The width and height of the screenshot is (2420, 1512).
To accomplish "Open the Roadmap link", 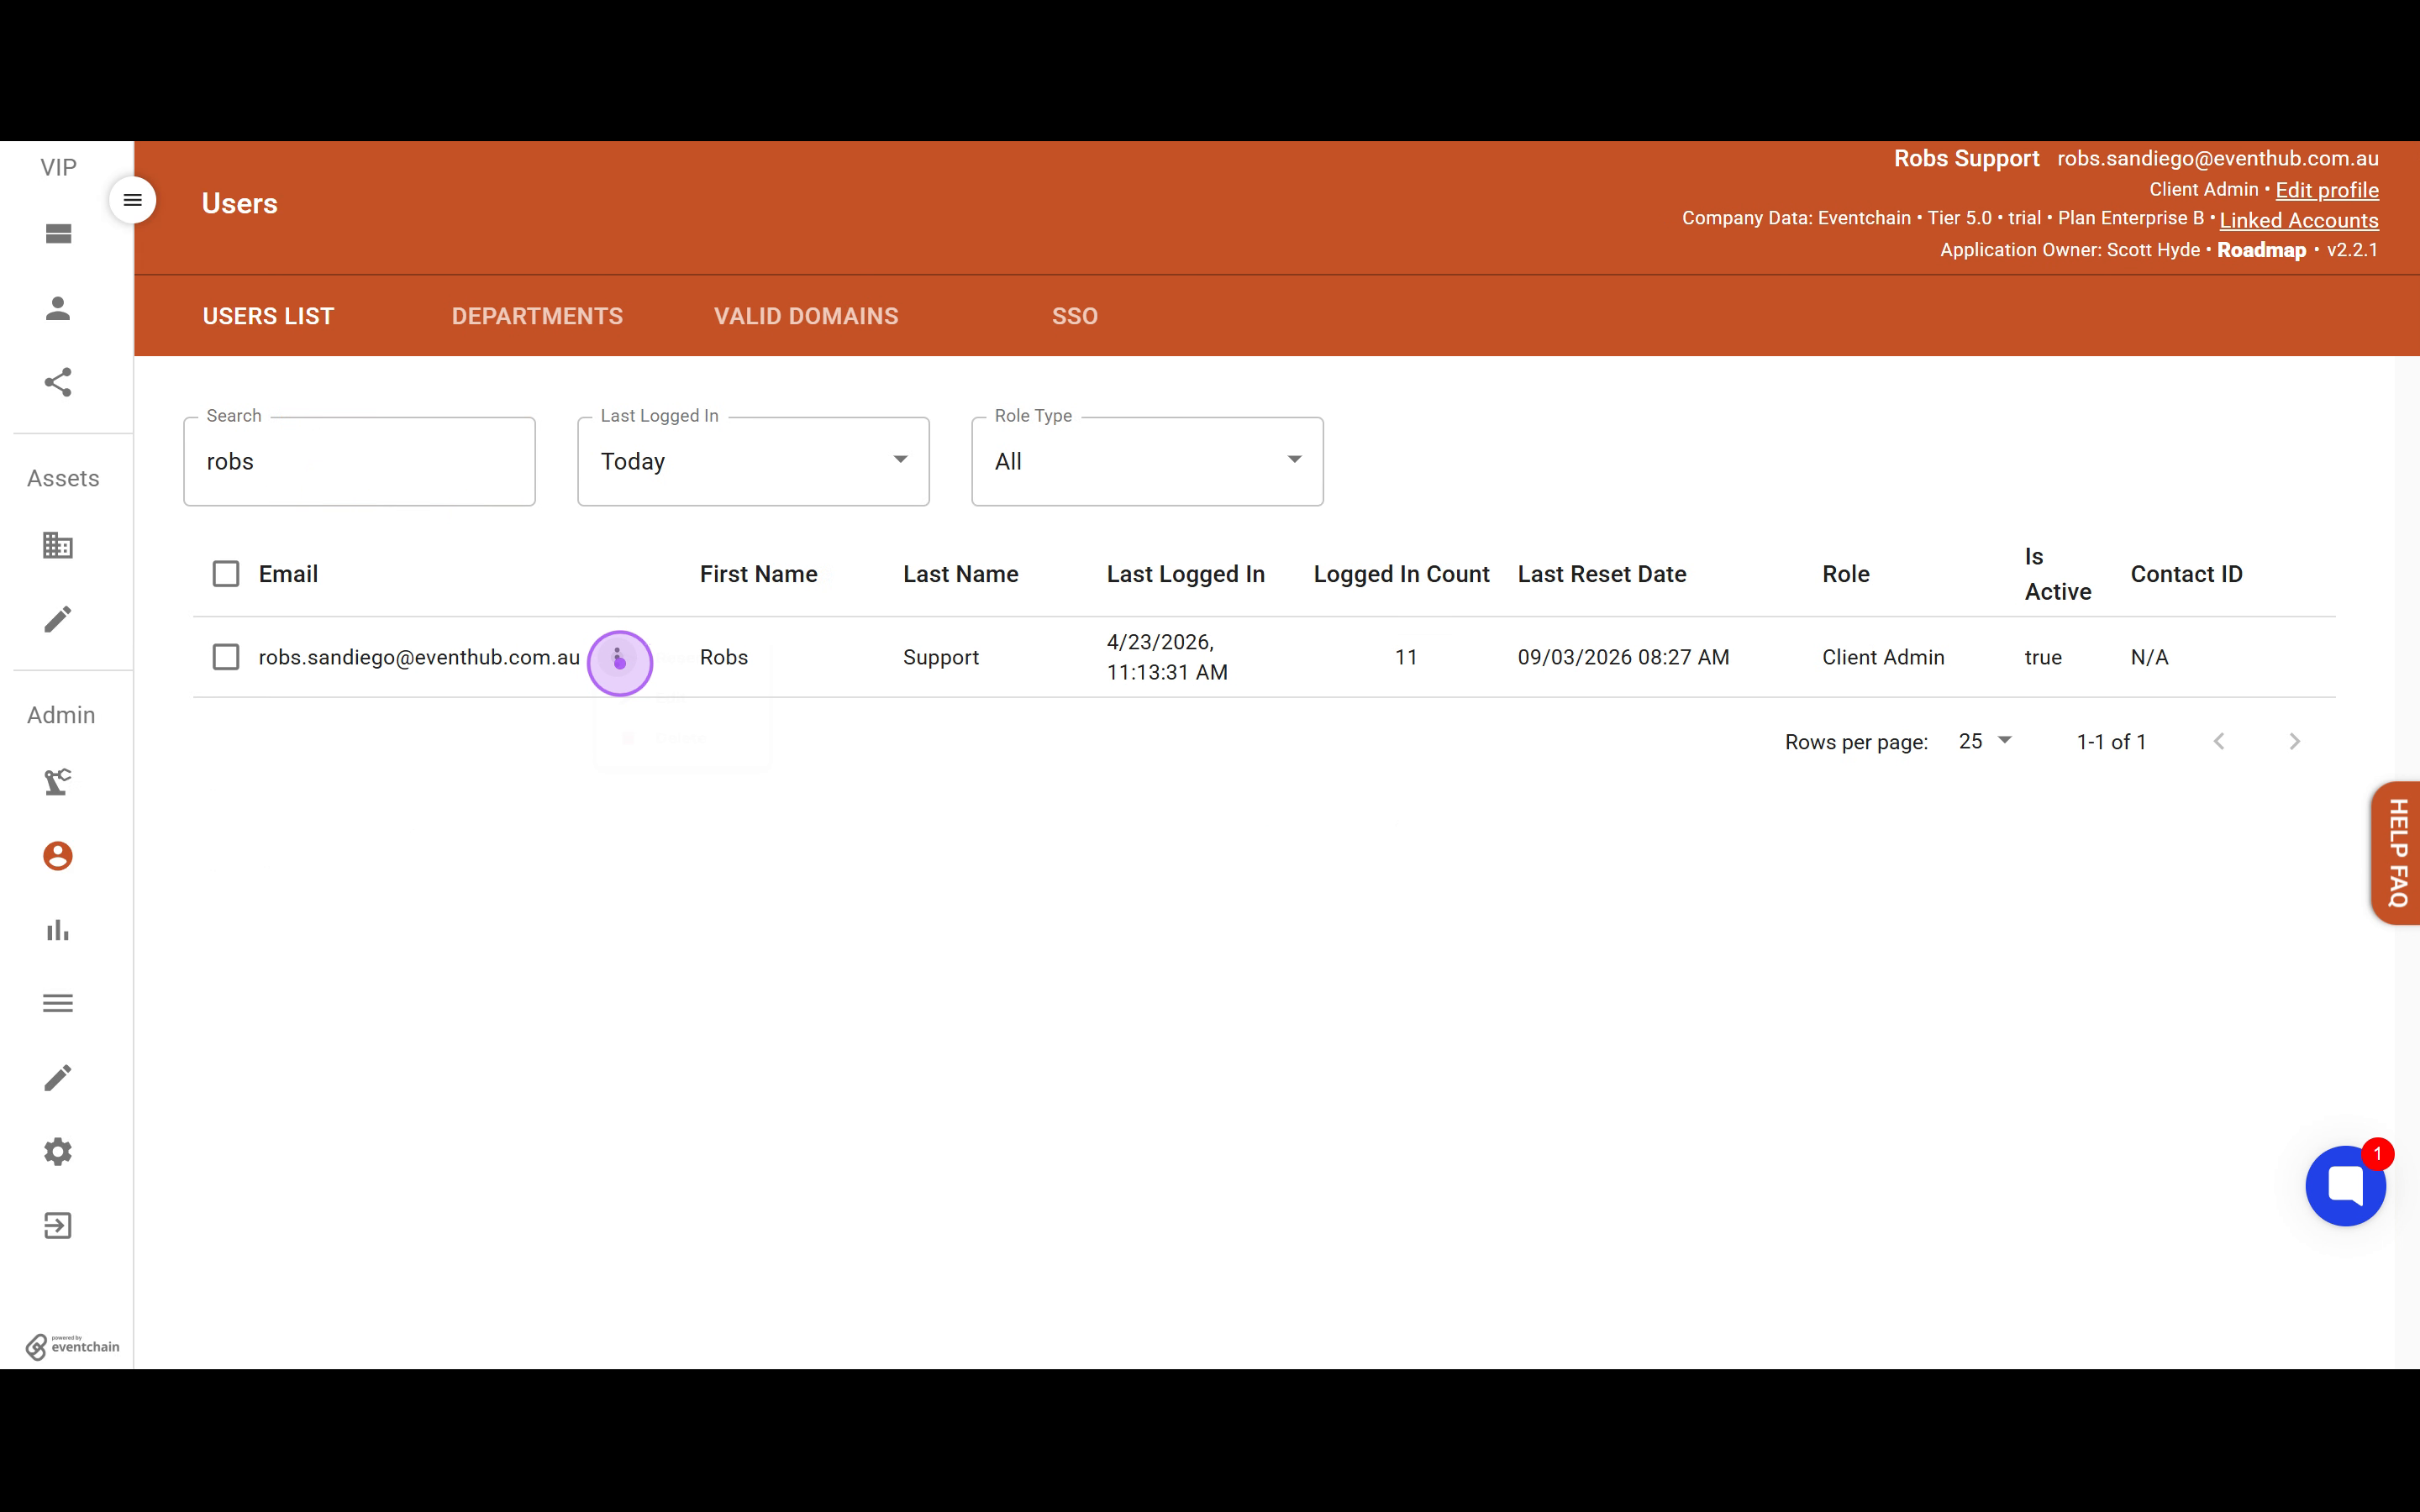I will tap(2261, 250).
